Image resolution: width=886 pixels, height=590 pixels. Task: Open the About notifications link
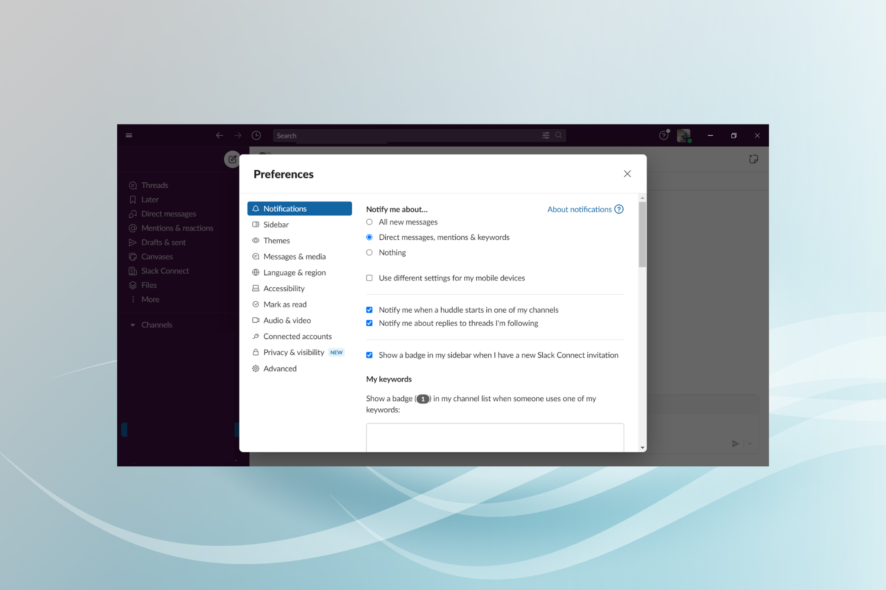(581, 209)
